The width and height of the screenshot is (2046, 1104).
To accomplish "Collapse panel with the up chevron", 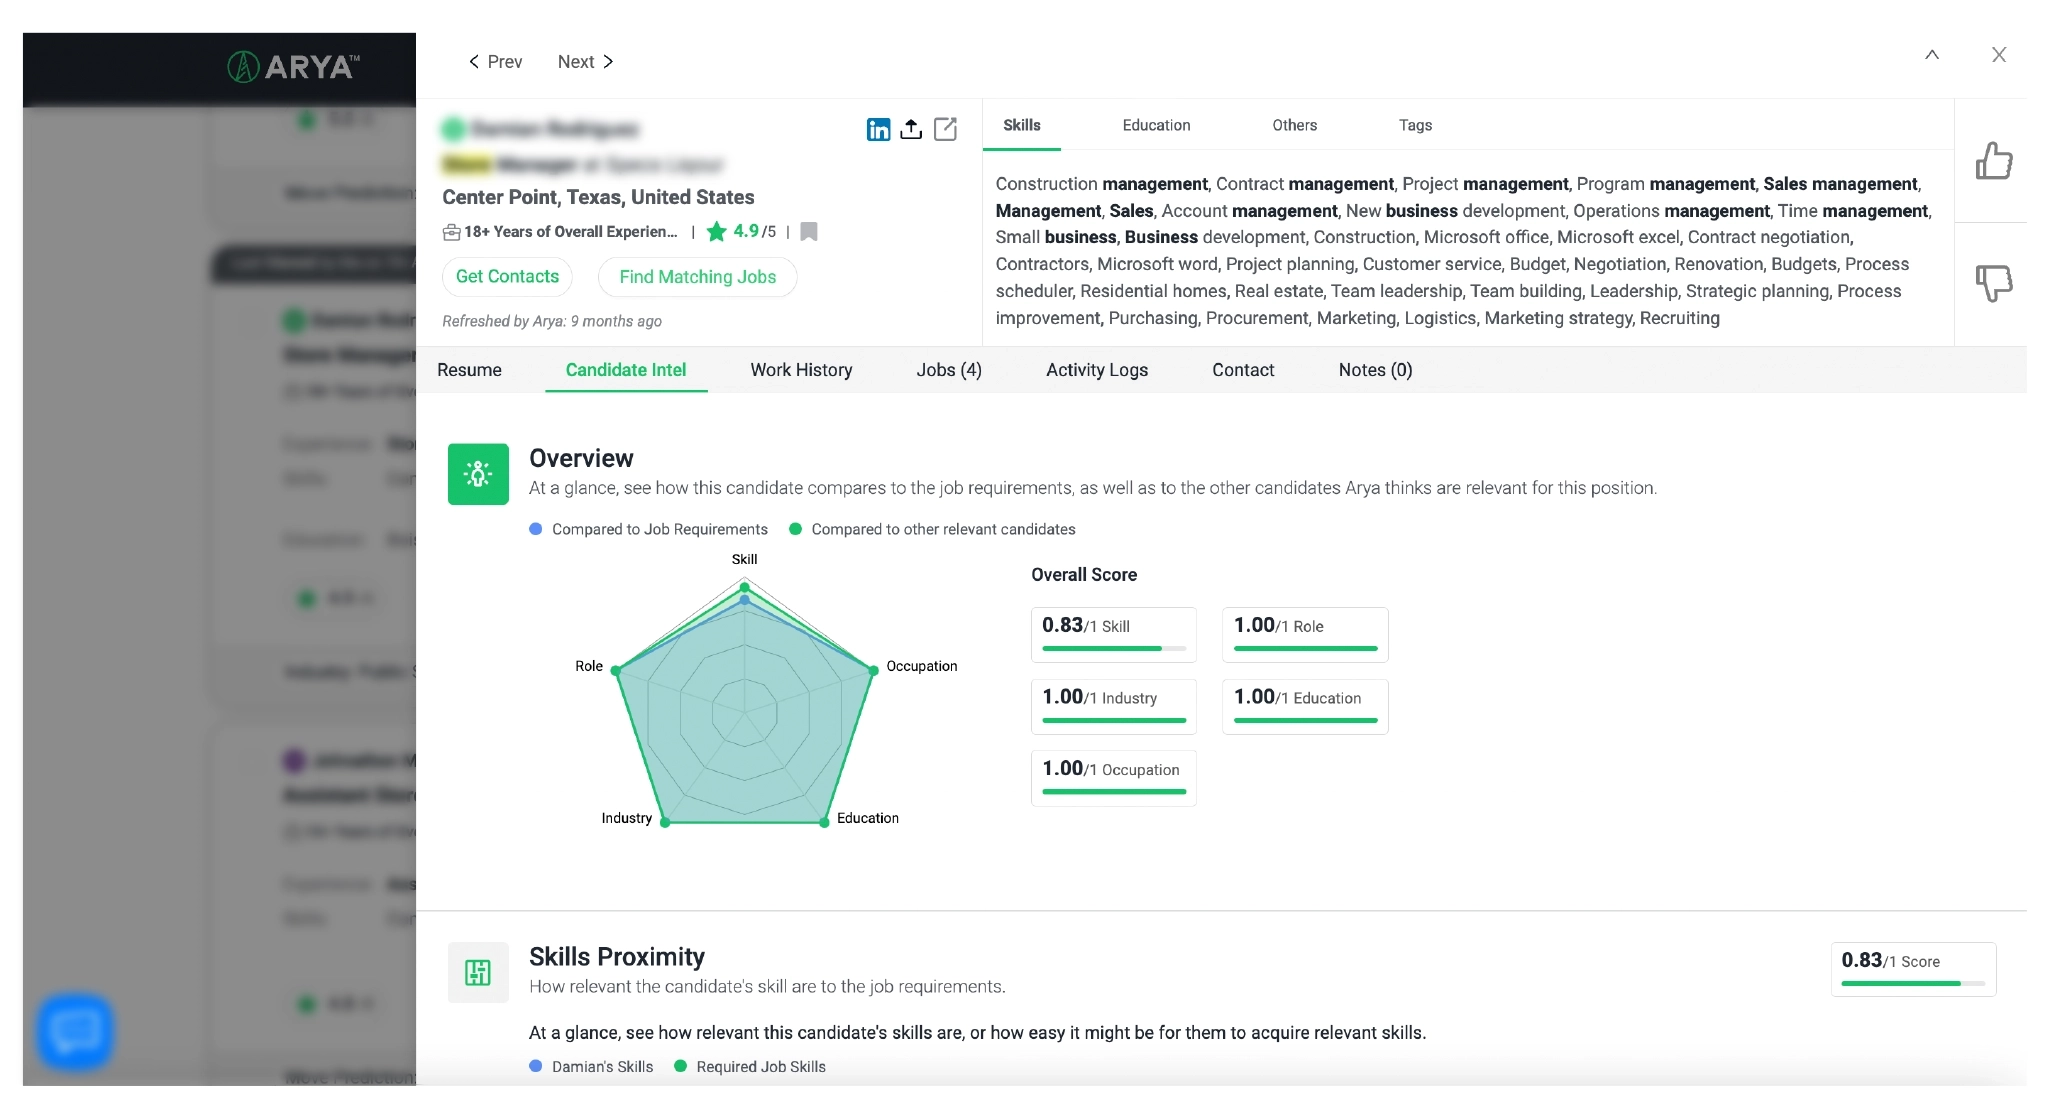I will click(x=1932, y=55).
